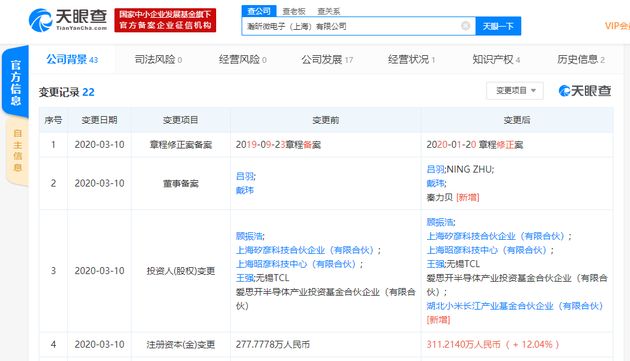Switch to the 查老板 search tab
This screenshot has height=361, width=630.
[x=294, y=11]
